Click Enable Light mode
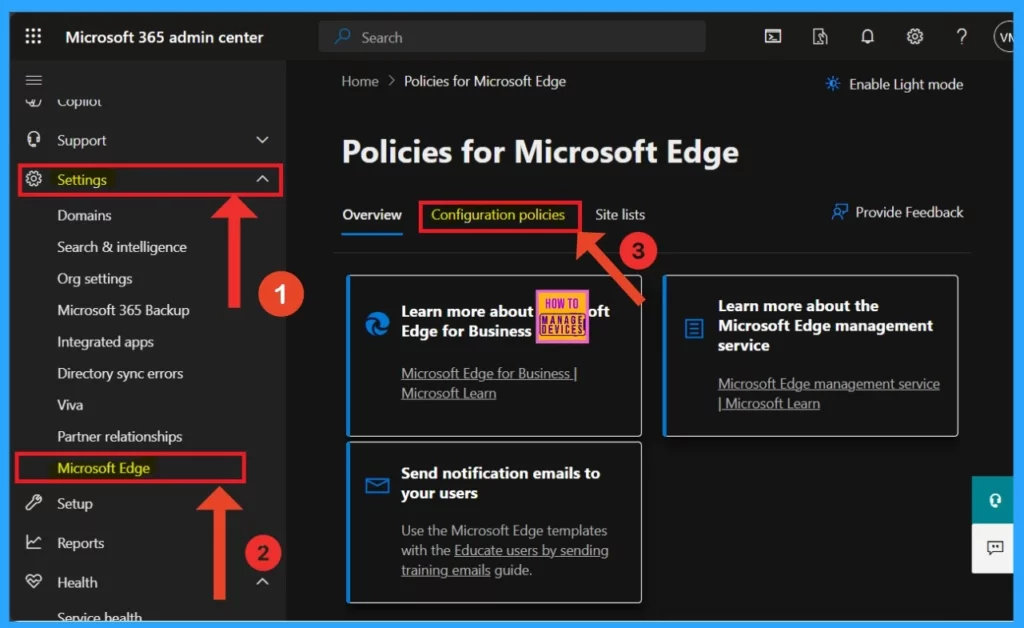The image size is (1024, 628). coord(906,84)
